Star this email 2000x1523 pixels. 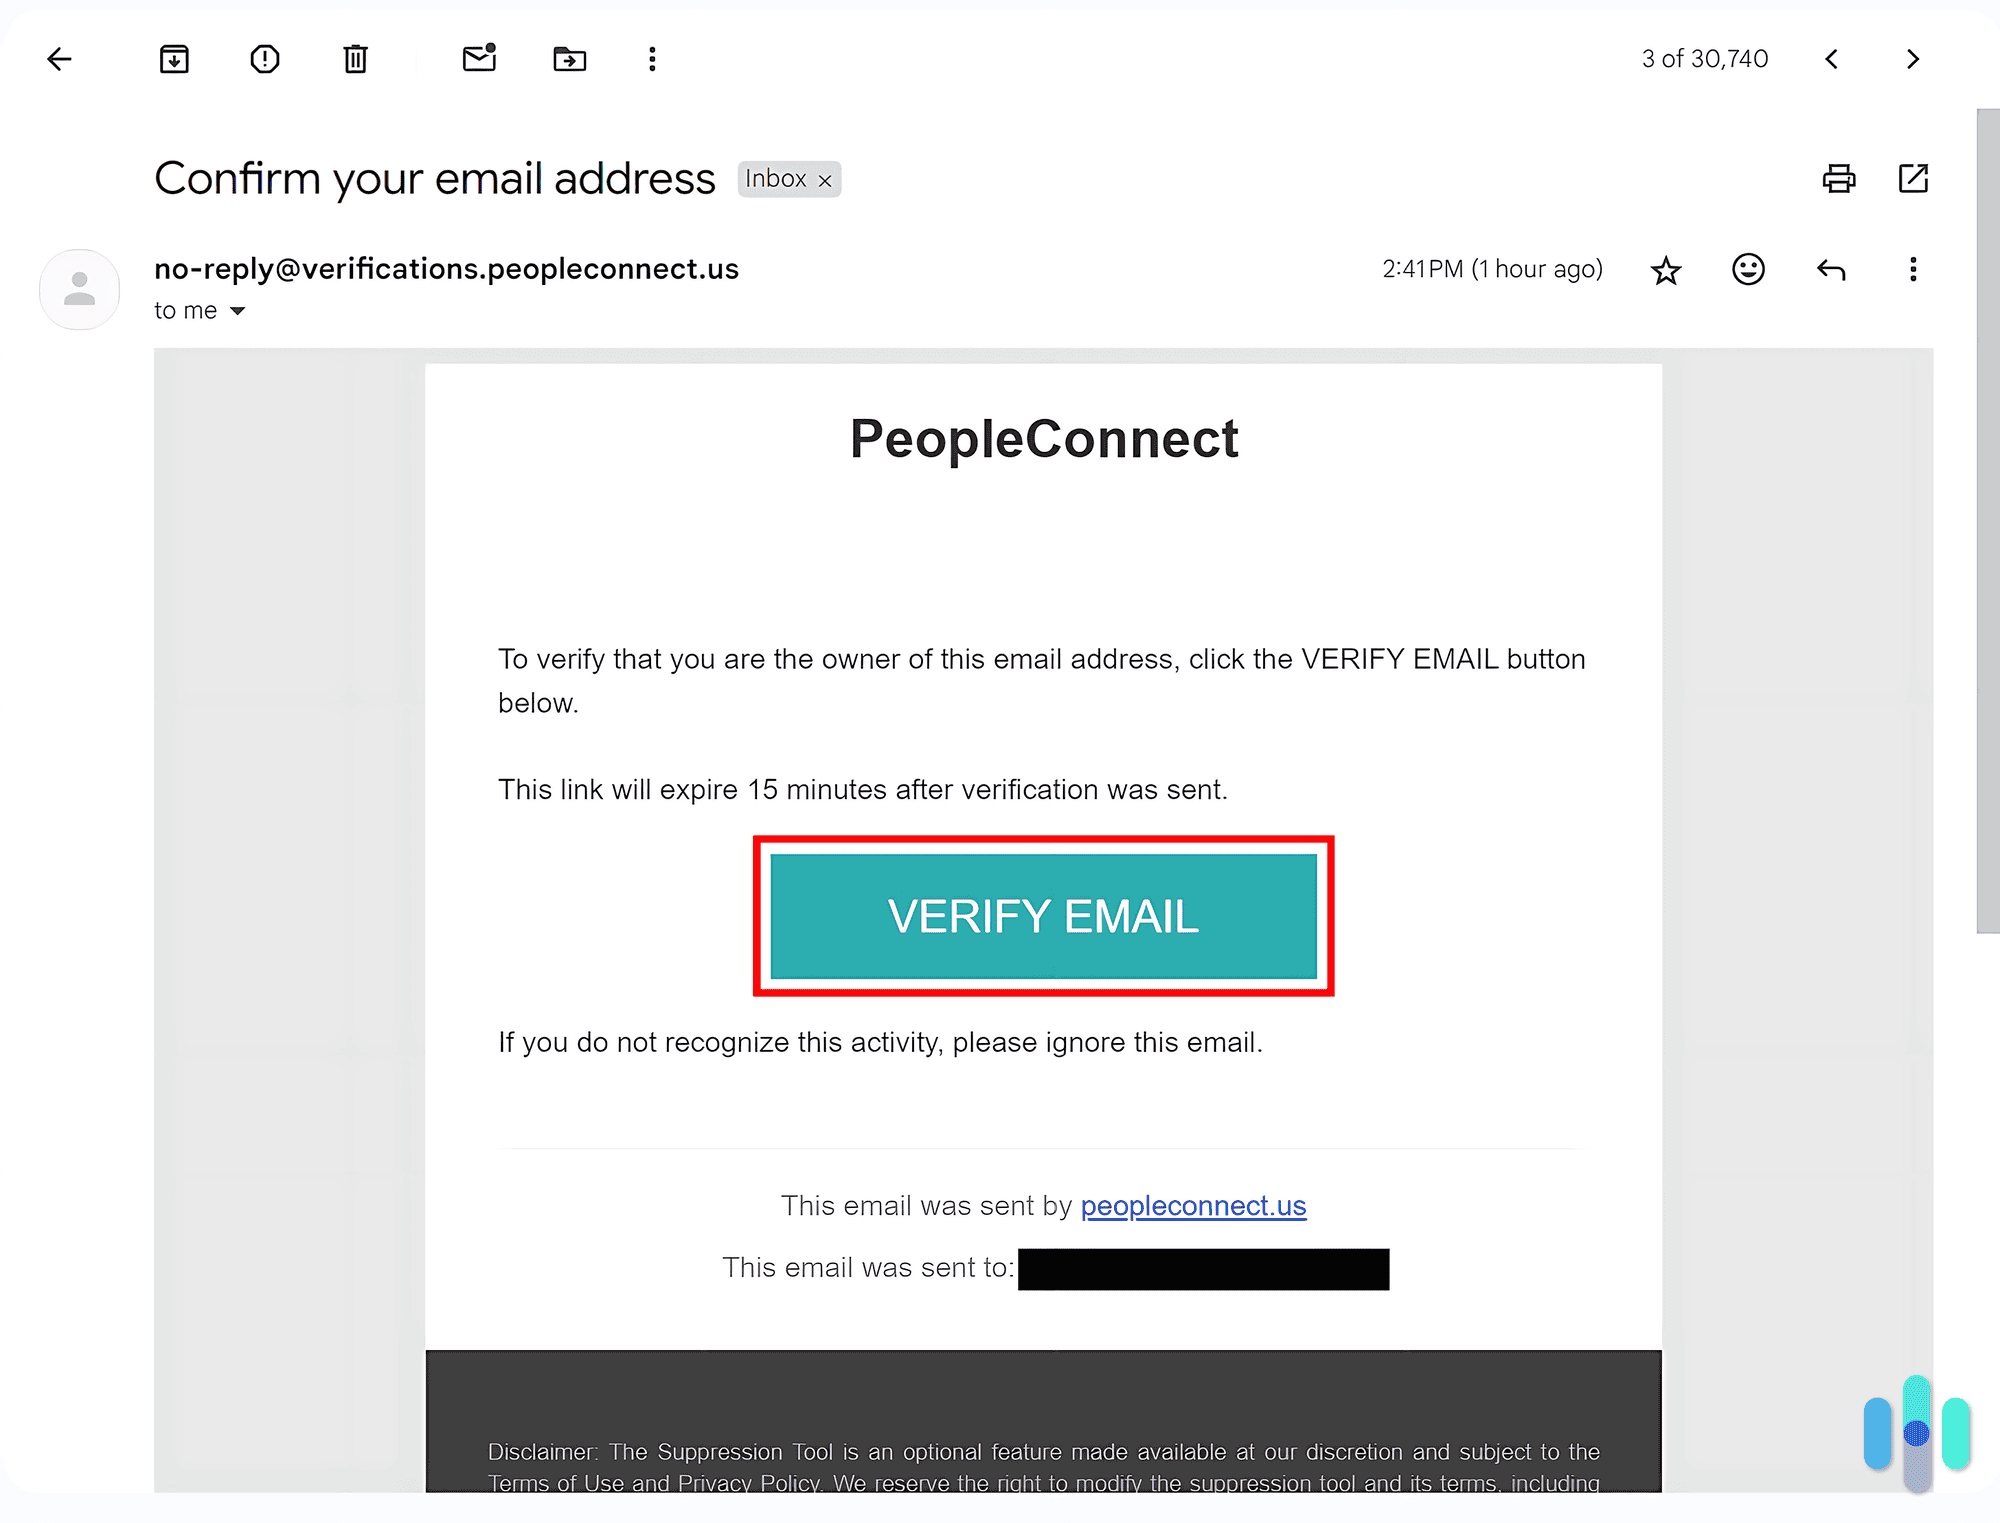pos(1665,269)
